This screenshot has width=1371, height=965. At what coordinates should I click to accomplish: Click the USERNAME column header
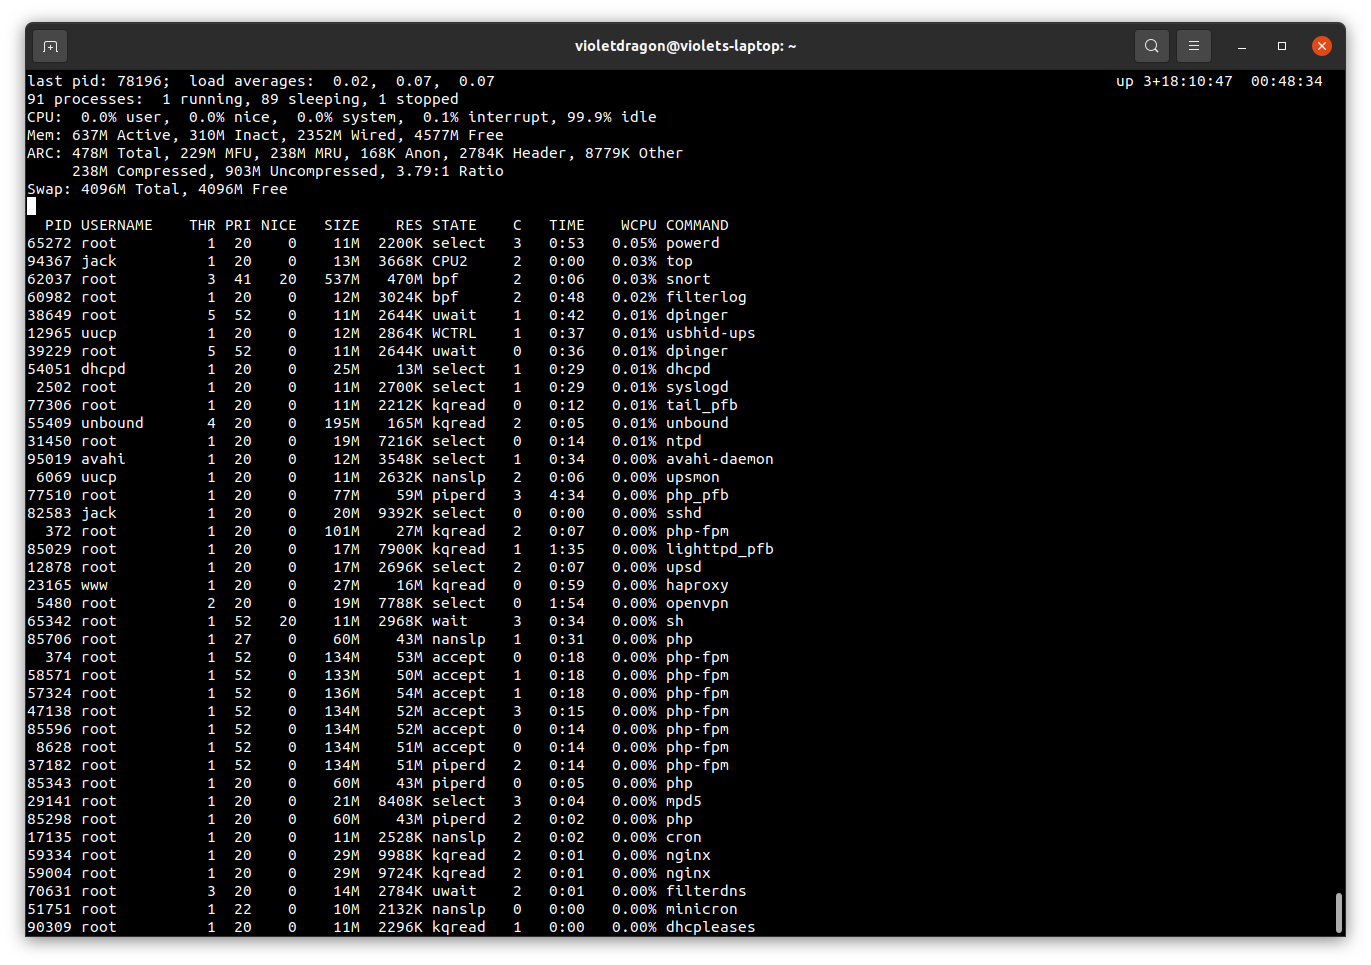click(117, 225)
